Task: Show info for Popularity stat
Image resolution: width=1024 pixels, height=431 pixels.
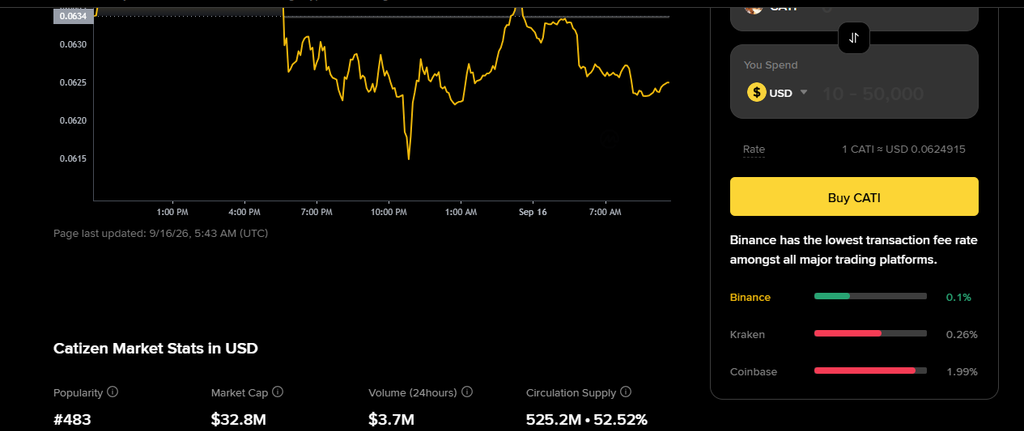Action: point(112,392)
